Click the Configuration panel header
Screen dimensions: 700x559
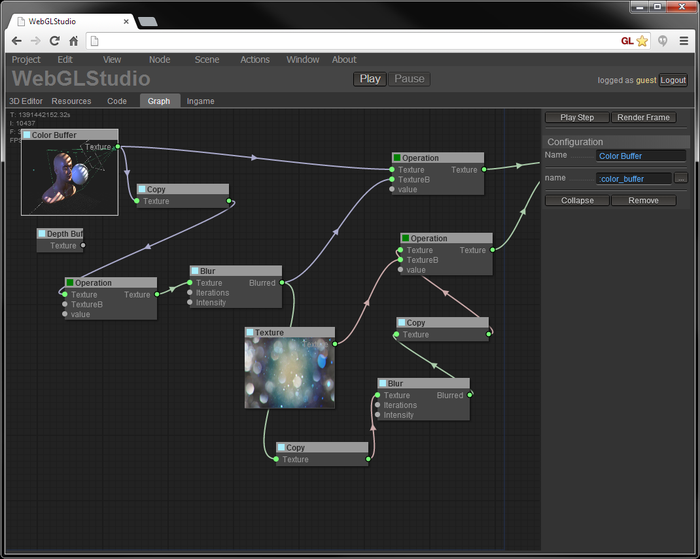coord(616,142)
